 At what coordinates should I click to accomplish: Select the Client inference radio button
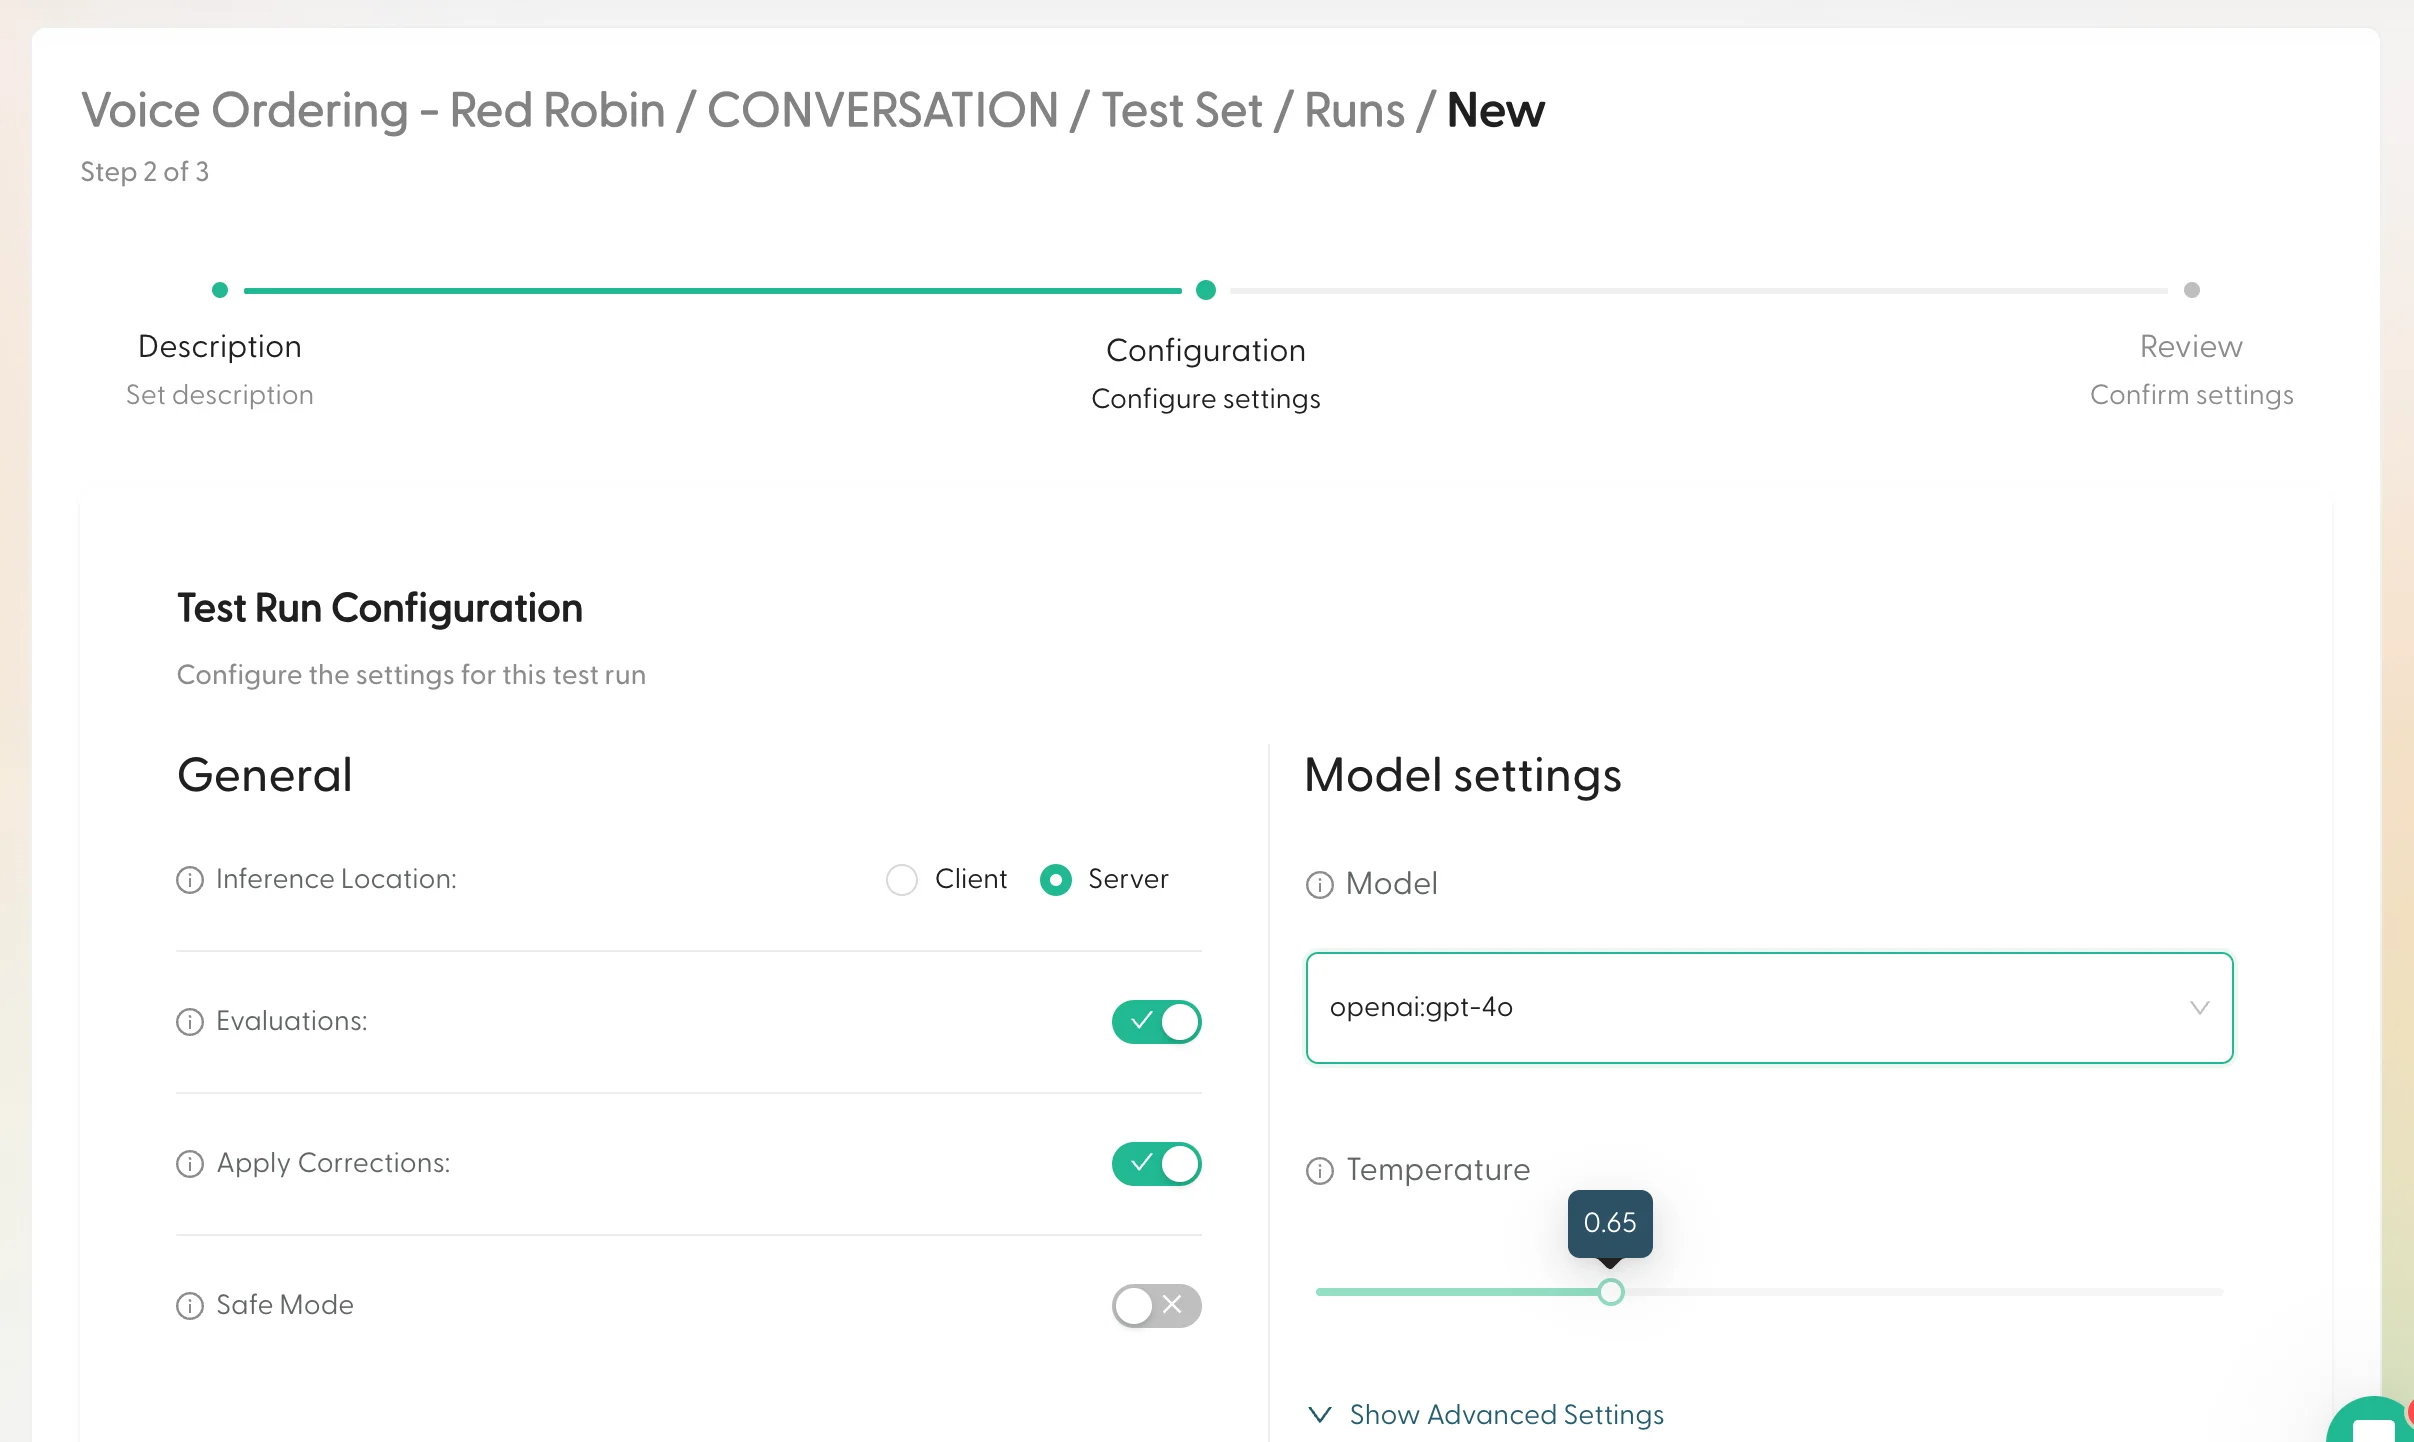900,880
